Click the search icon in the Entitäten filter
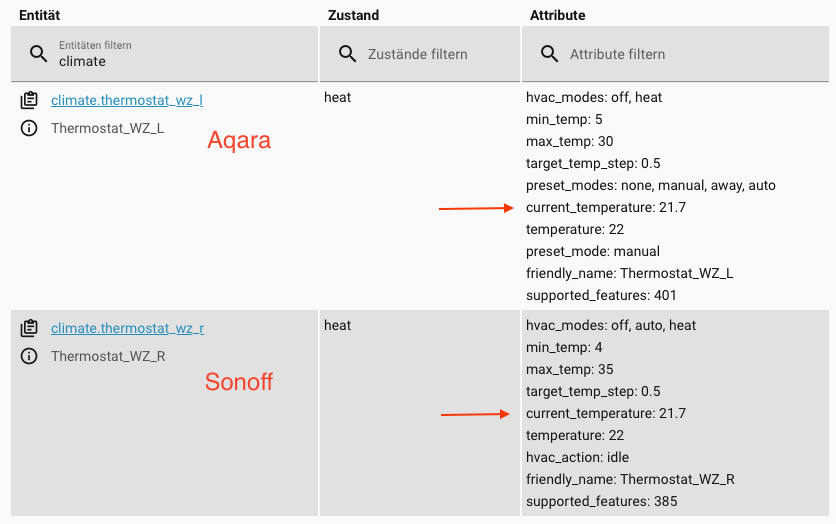Image resolution: width=836 pixels, height=524 pixels. click(x=39, y=54)
